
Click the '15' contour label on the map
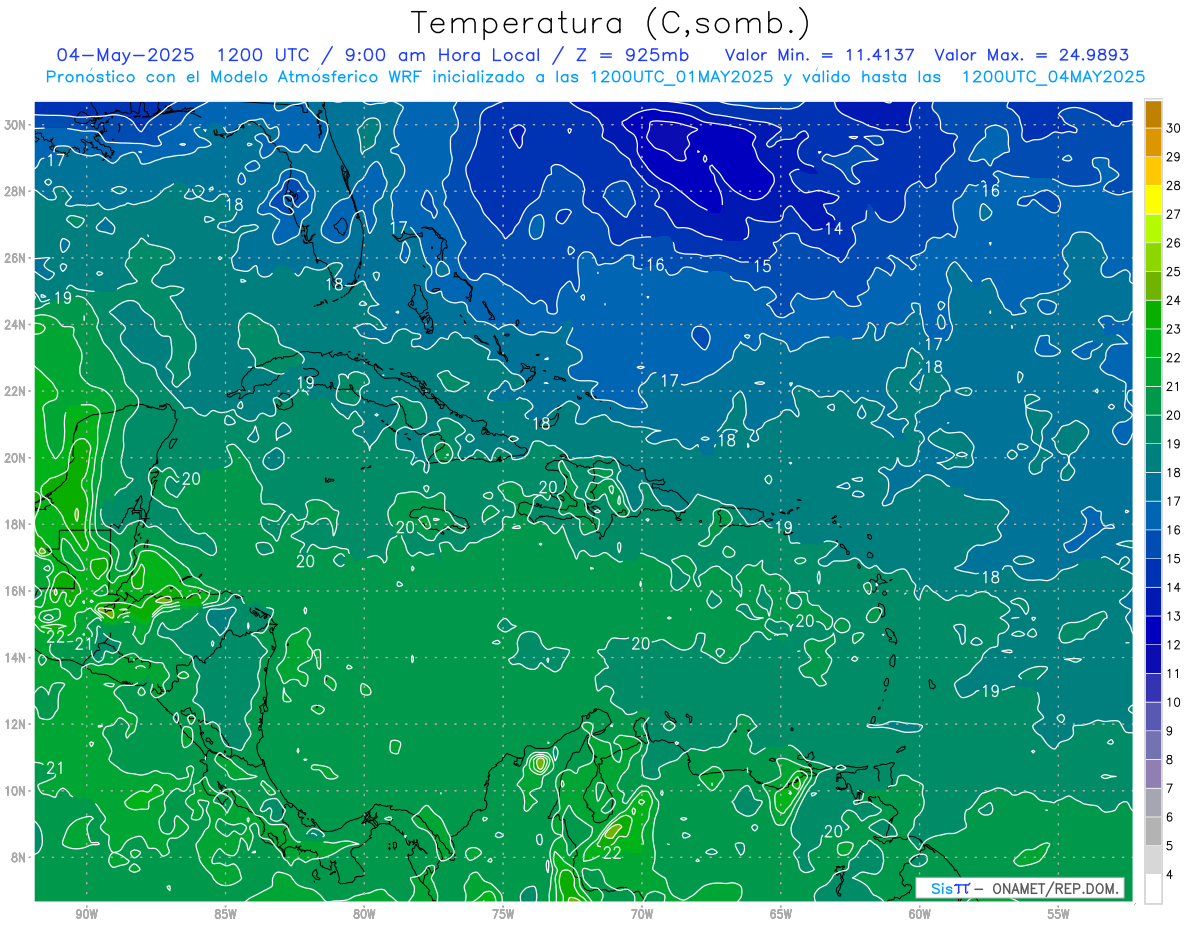pos(762,266)
